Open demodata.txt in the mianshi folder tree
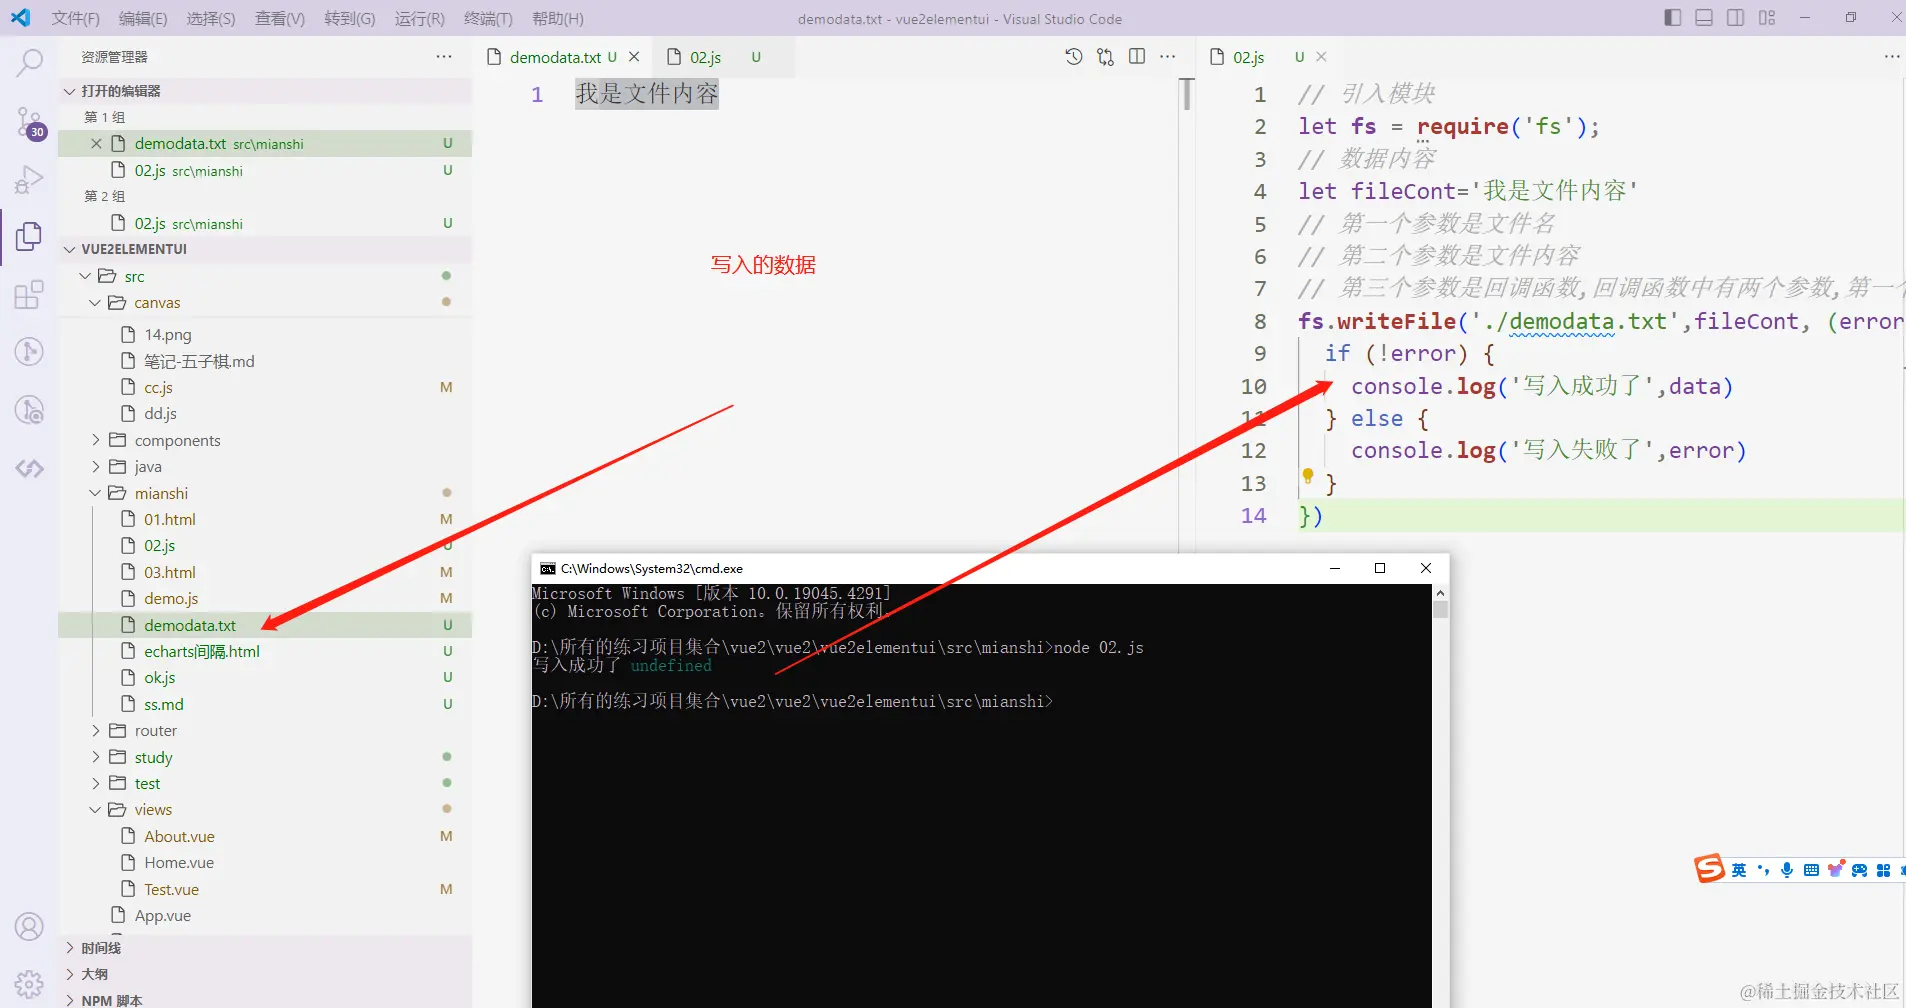The width and height of the screenshot is (1906, 1008). coord(265,625)
